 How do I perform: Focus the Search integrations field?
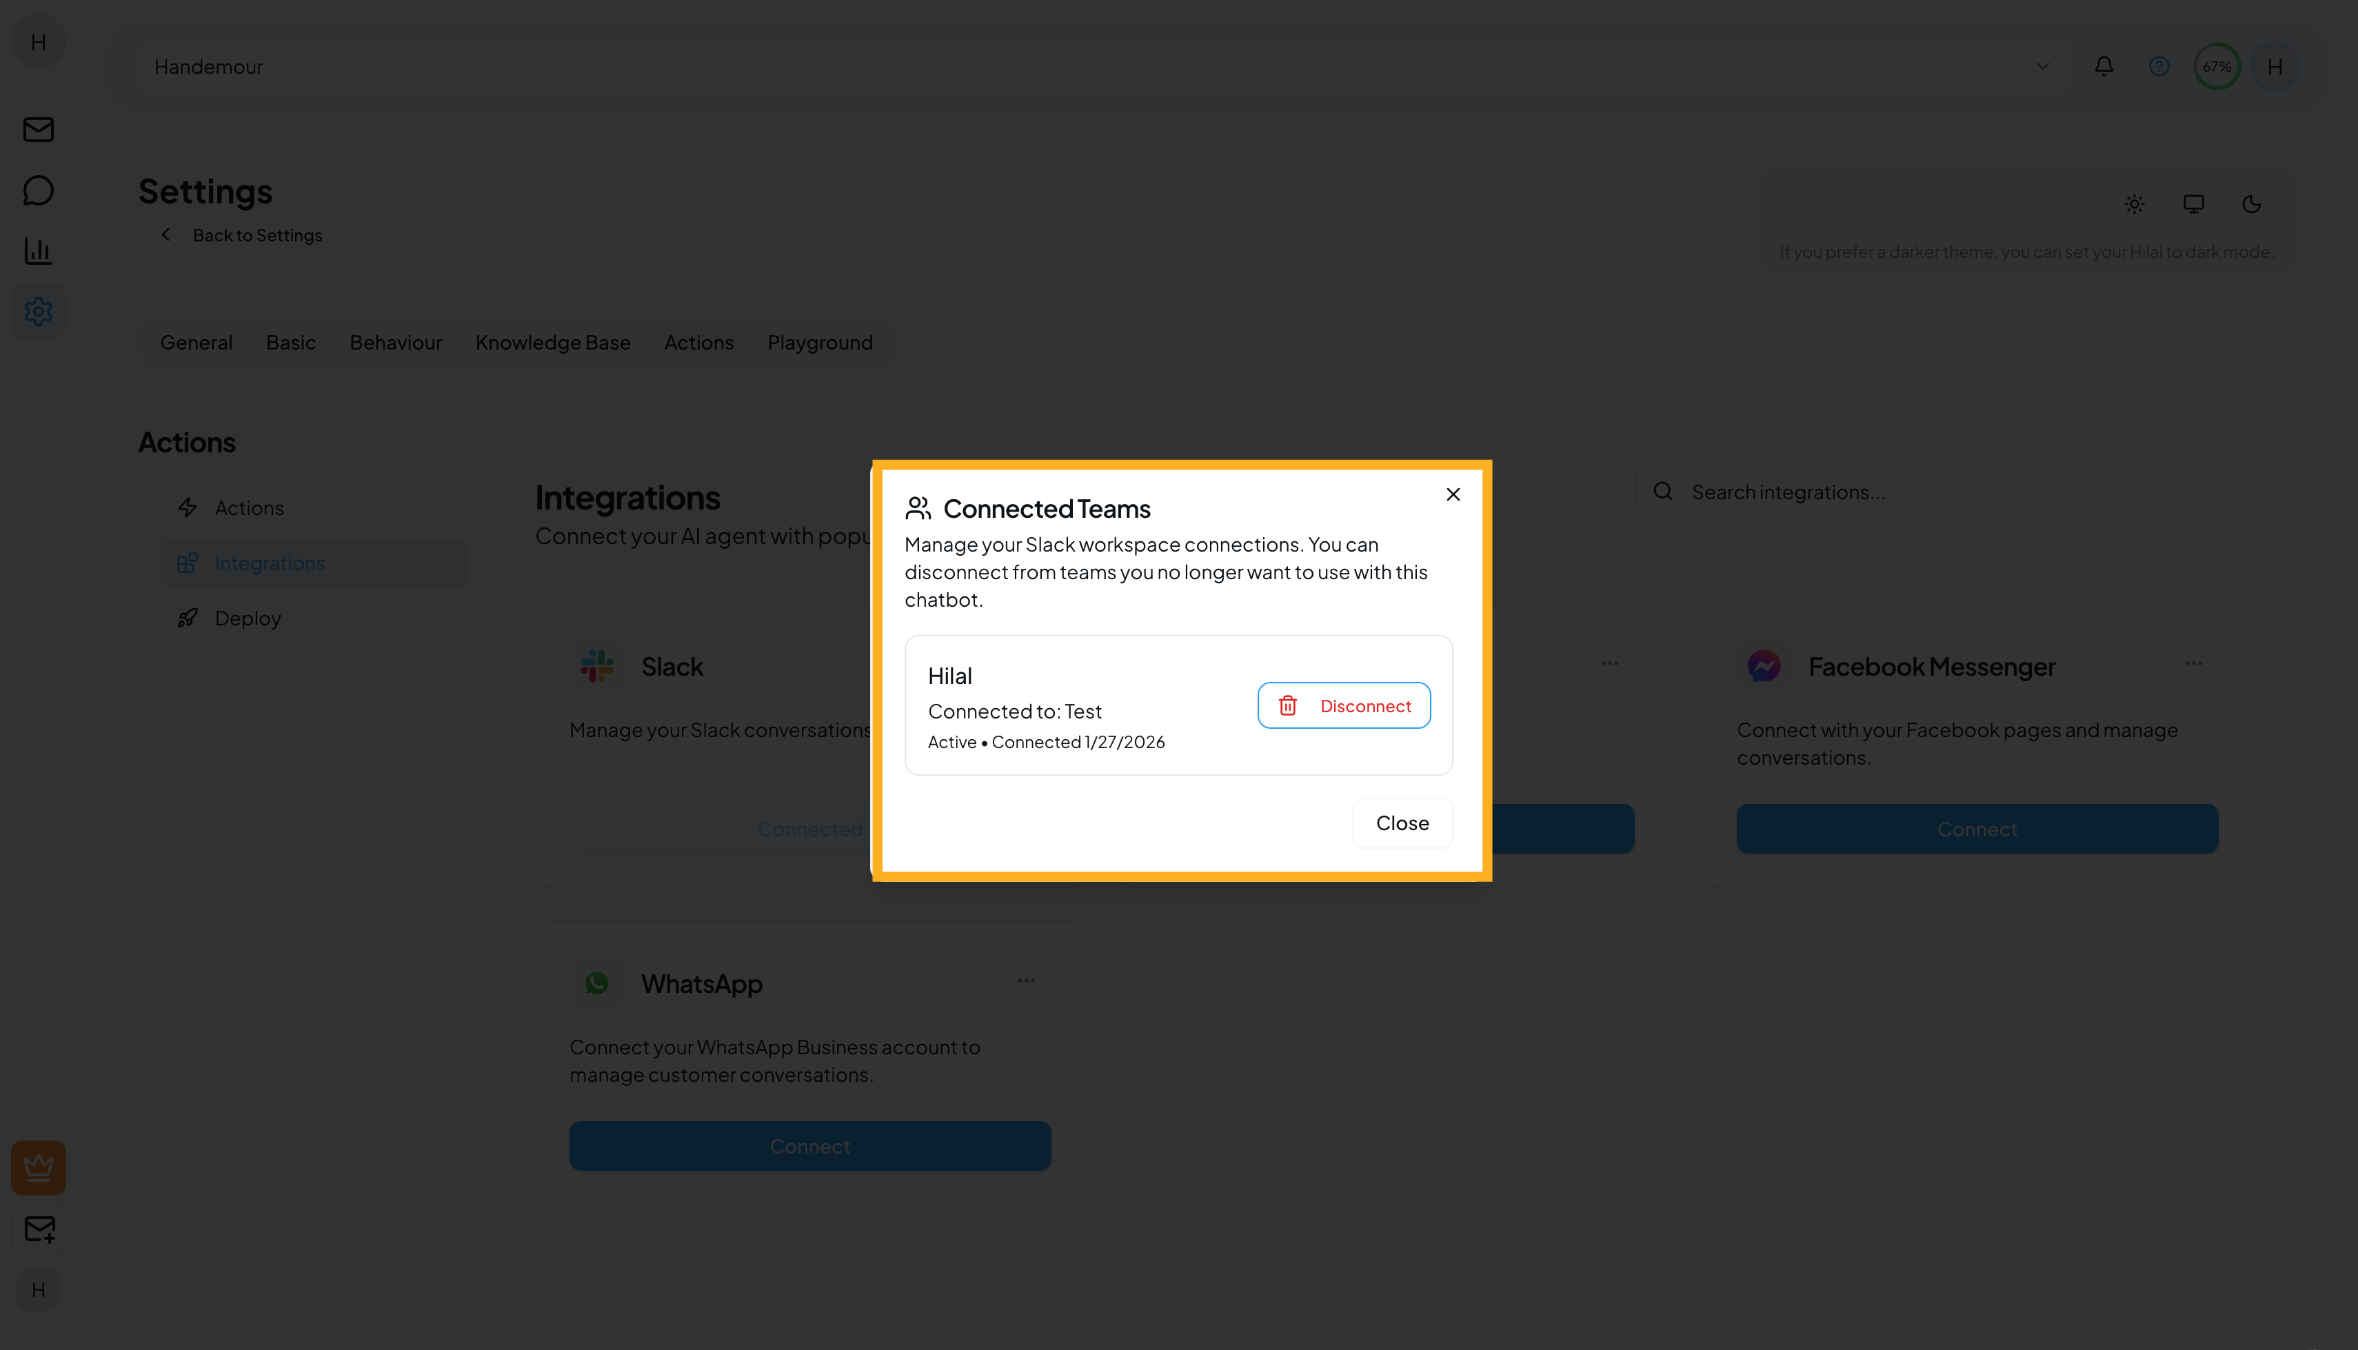click(1960, 492)
